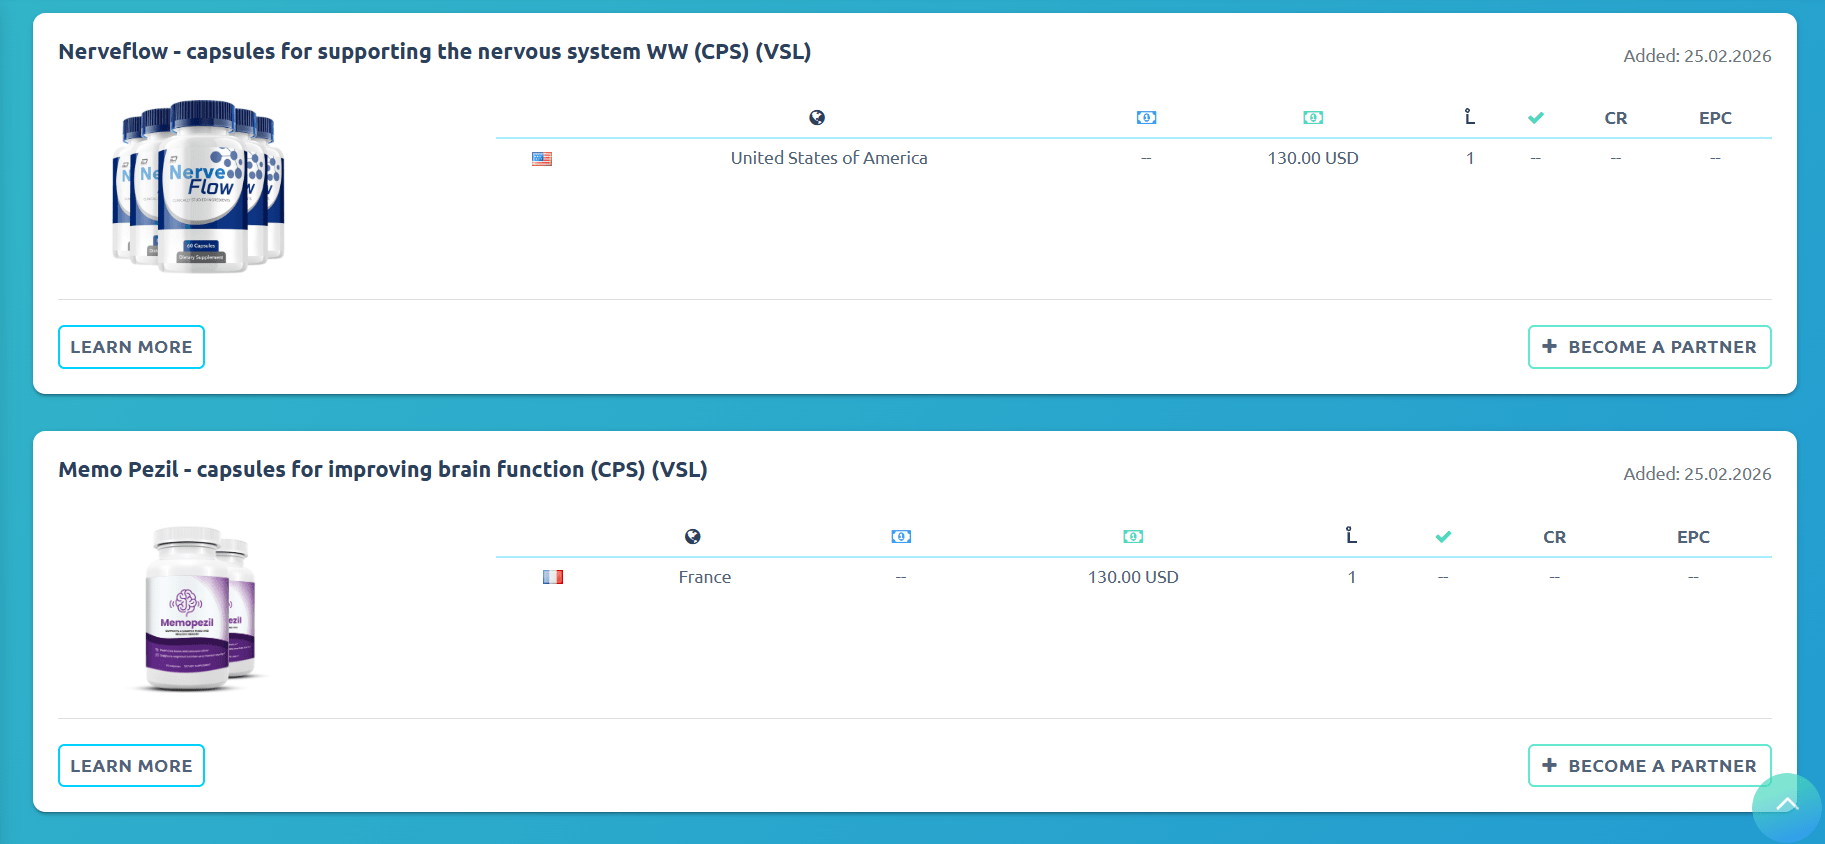1825x844 pixels.
Task: Click the CR column header in Nerveflow table
Action: click(1616, 118)
